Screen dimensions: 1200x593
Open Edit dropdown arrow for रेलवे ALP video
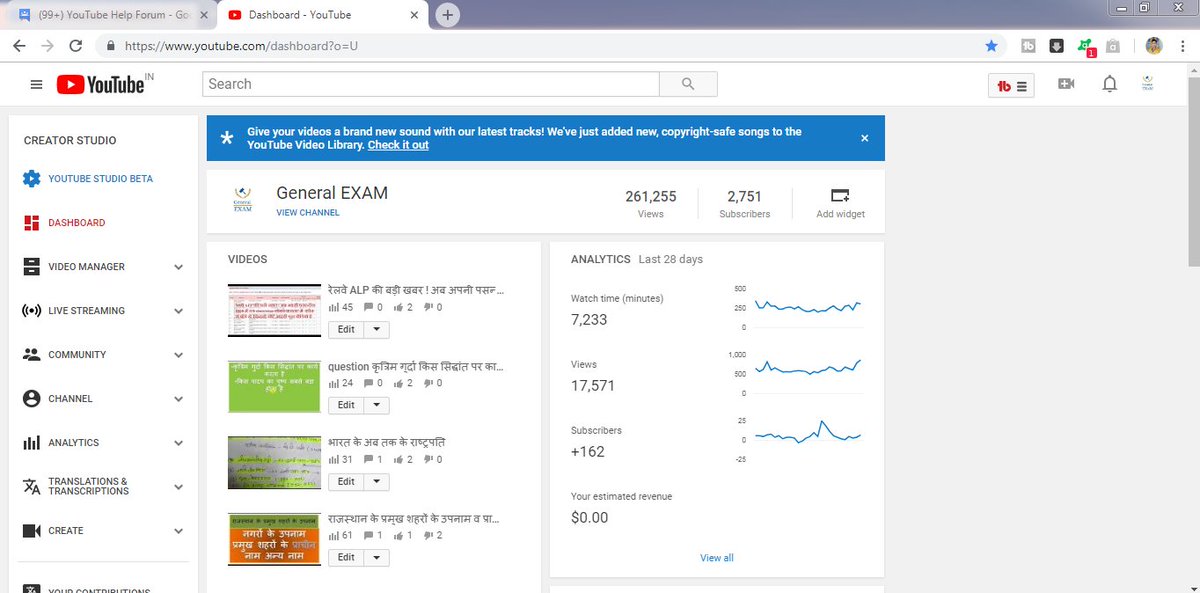(376, 329)
